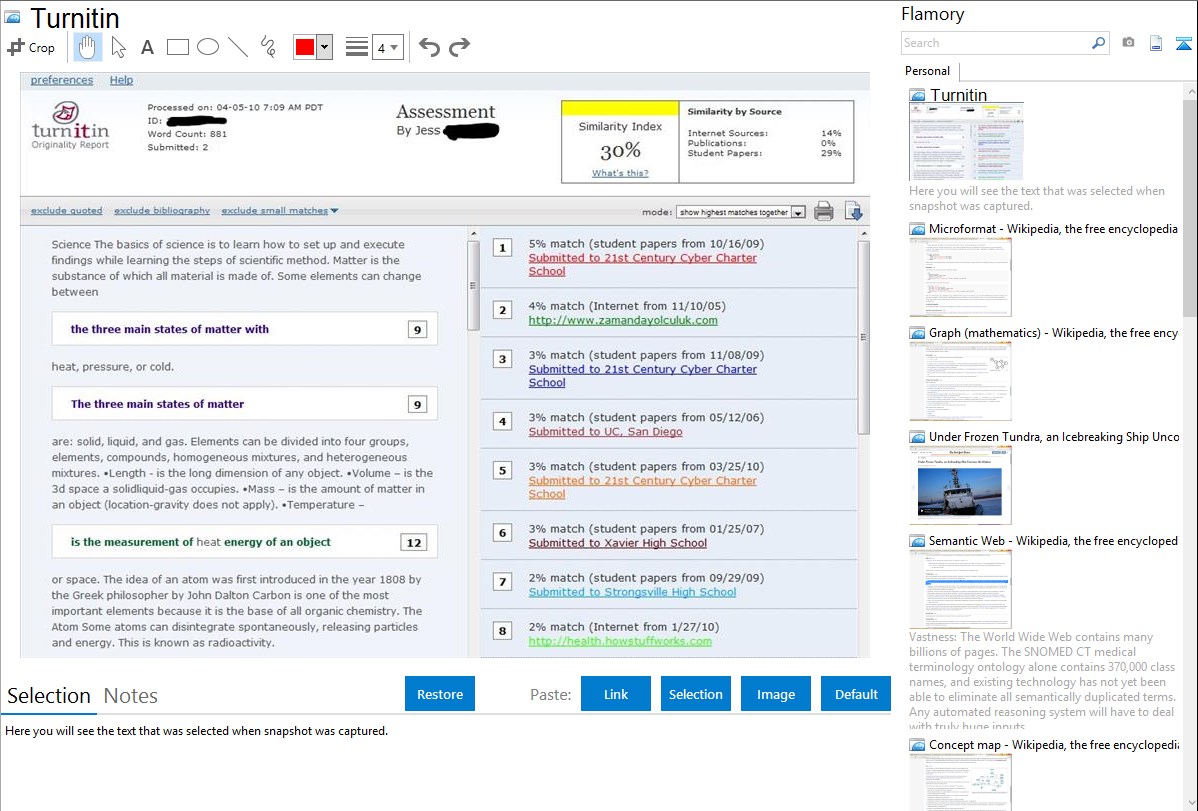Switch to the Notes tab
This screenshot has height=811, width=1198.
(131, 696)
